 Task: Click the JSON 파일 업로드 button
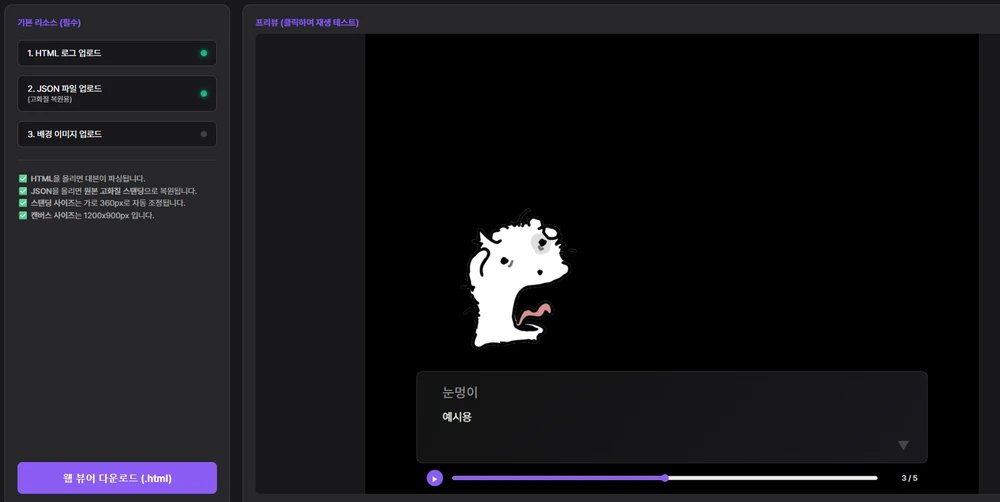click(x=117, y=94)
